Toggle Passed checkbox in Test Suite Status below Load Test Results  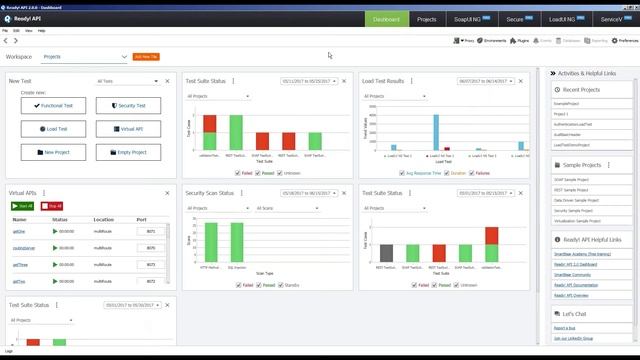tap(434, 285)
